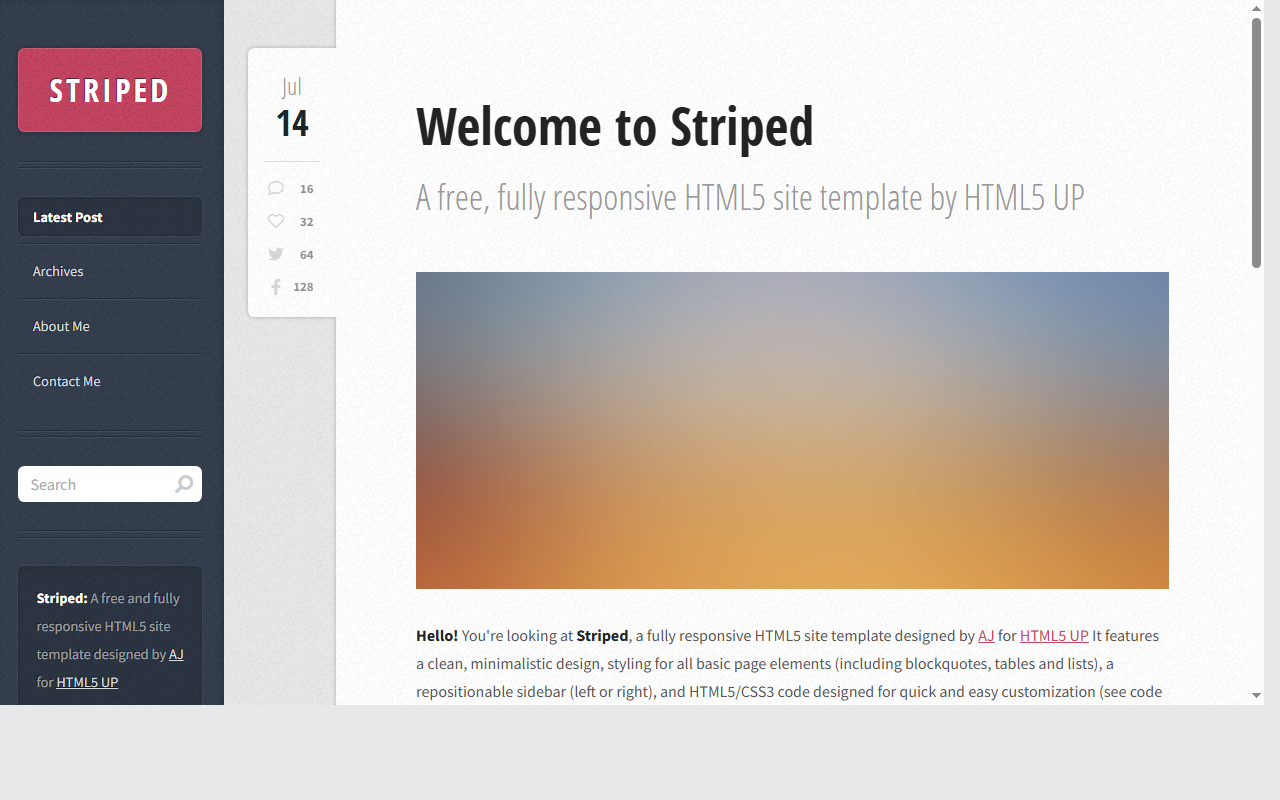Open the AJ link in article text

[x=986, y=635]
